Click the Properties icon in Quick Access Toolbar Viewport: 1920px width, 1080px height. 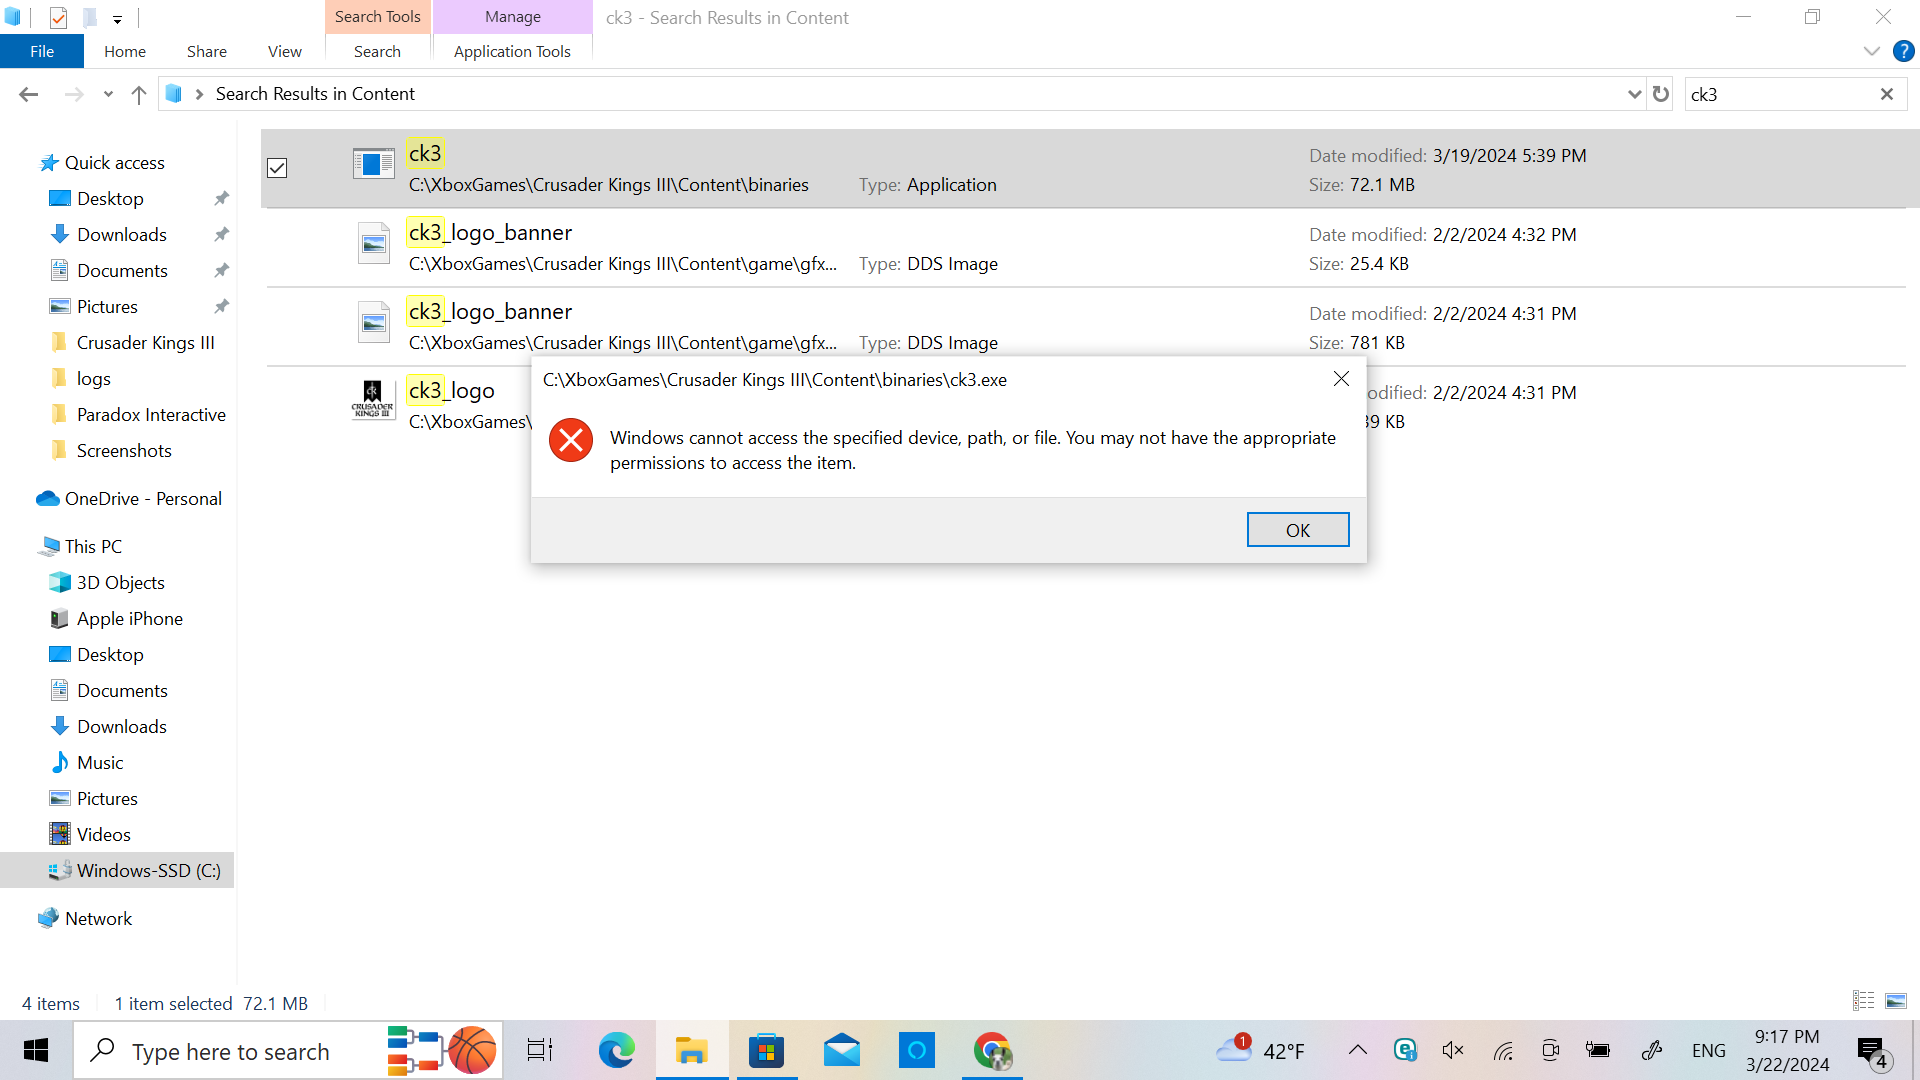coord(59,17)
